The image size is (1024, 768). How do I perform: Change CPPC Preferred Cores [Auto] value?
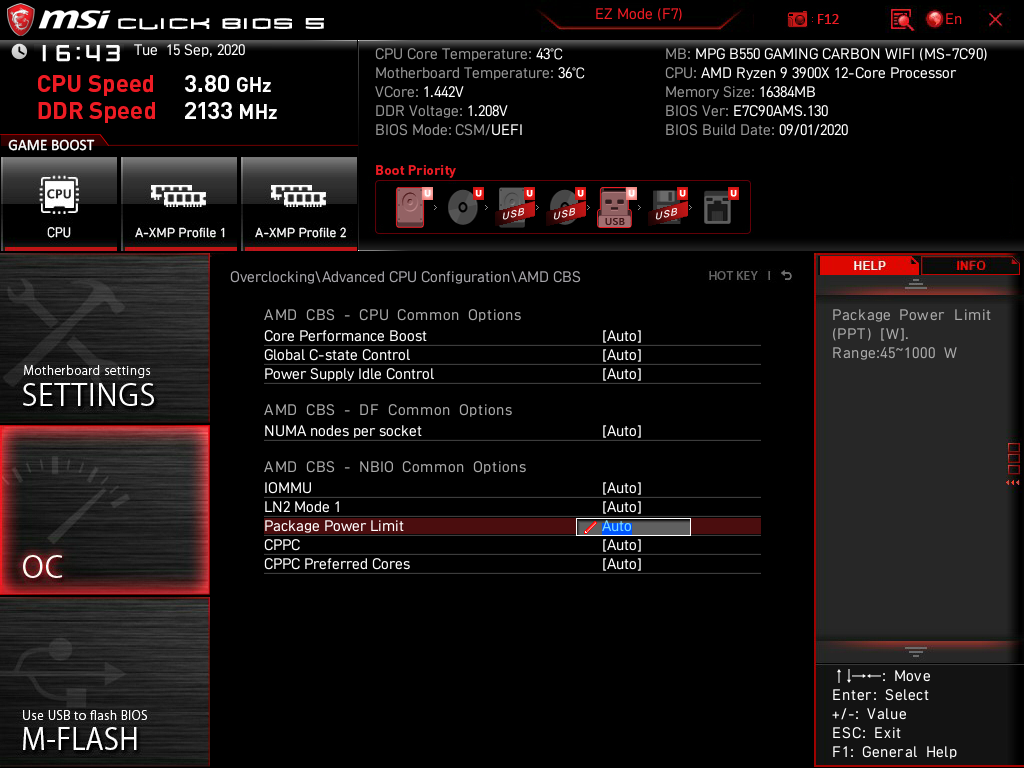click(x=622, y=564)
